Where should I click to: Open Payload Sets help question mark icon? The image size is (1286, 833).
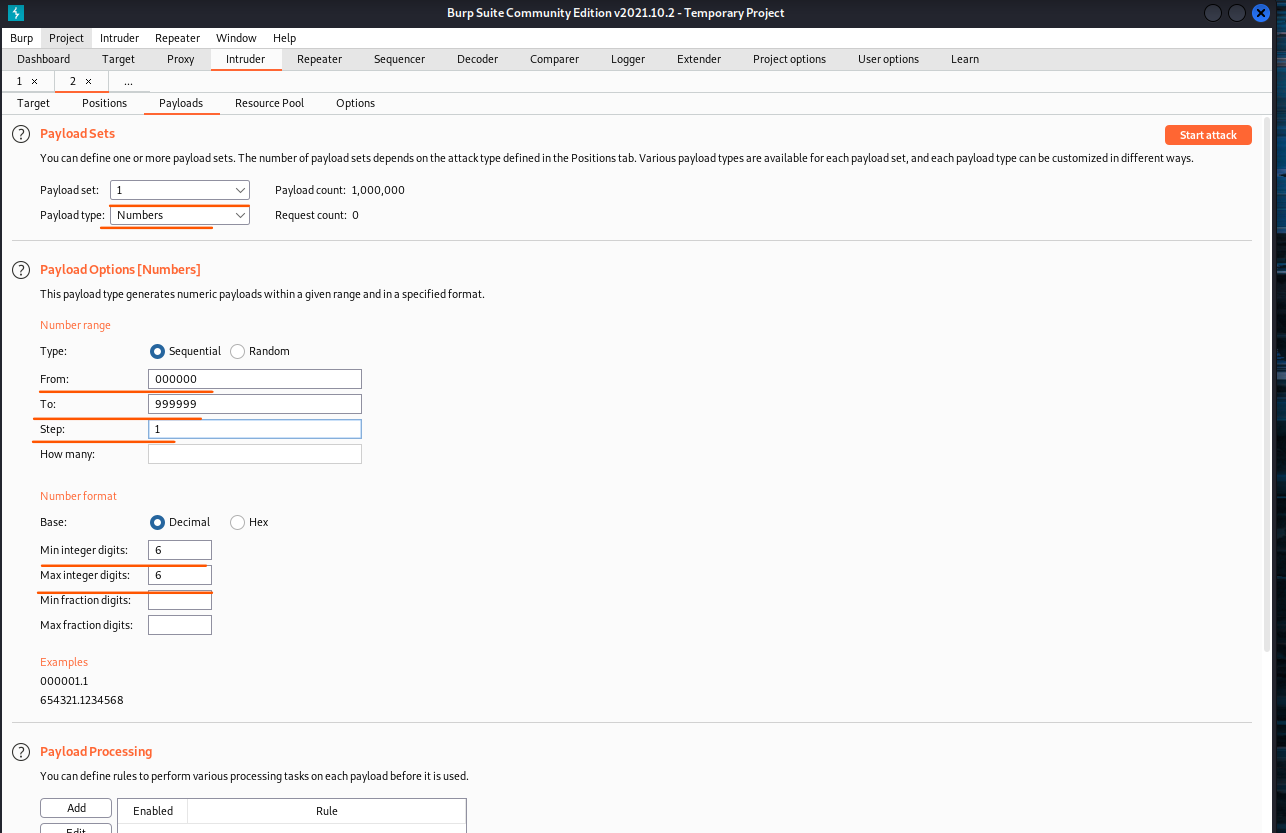coord(21,134)
